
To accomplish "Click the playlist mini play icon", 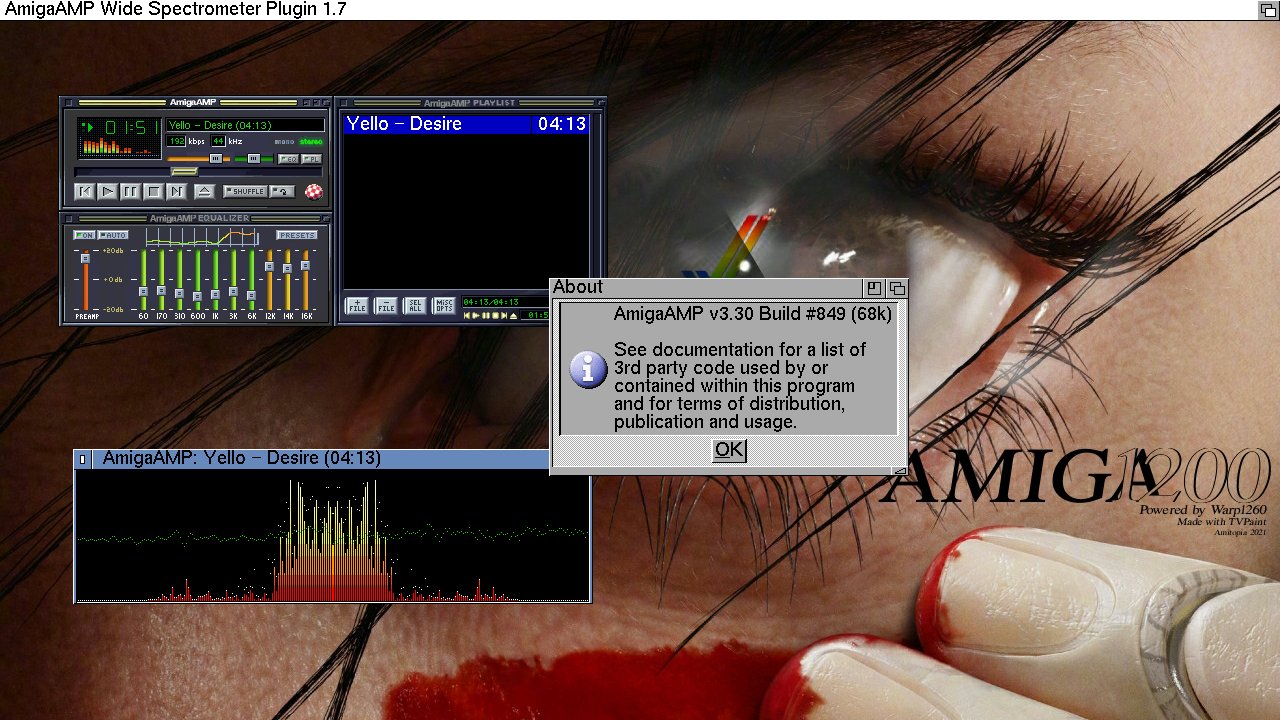I will click(x=476, y=316).
